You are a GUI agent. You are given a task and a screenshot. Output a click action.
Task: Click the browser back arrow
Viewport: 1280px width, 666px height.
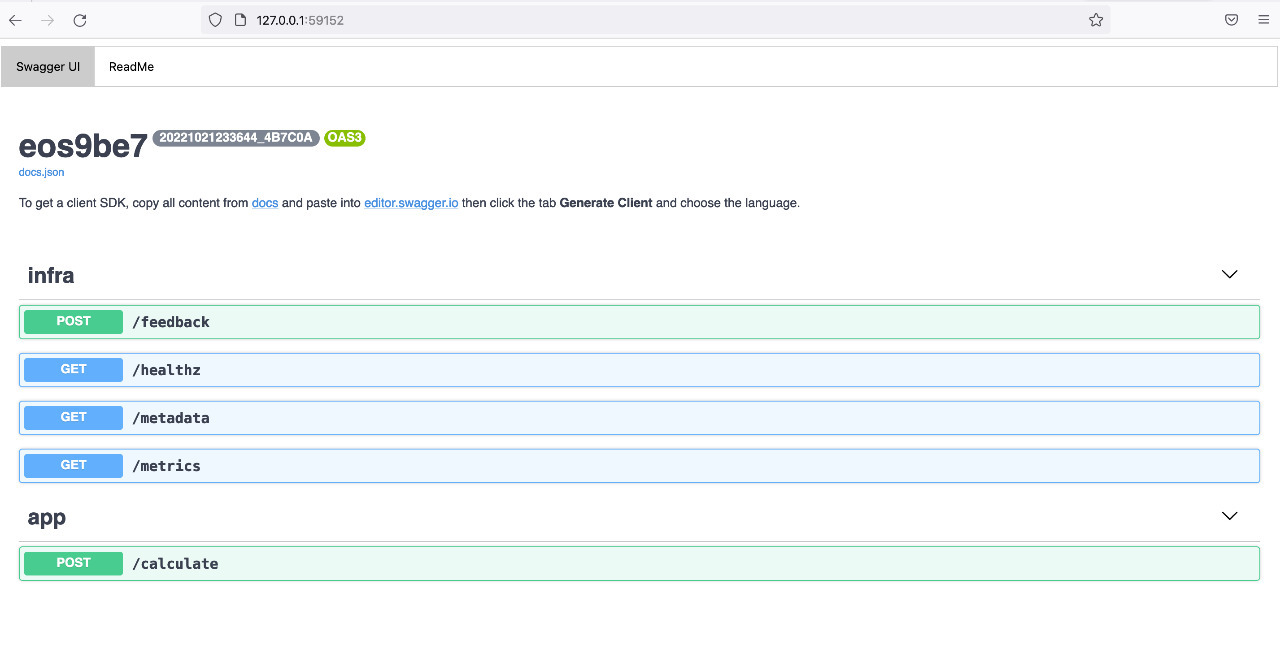(15, 19)
